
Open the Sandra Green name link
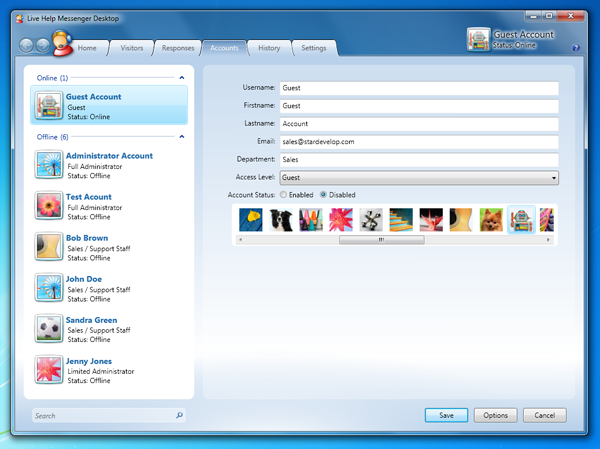(91, 320)
